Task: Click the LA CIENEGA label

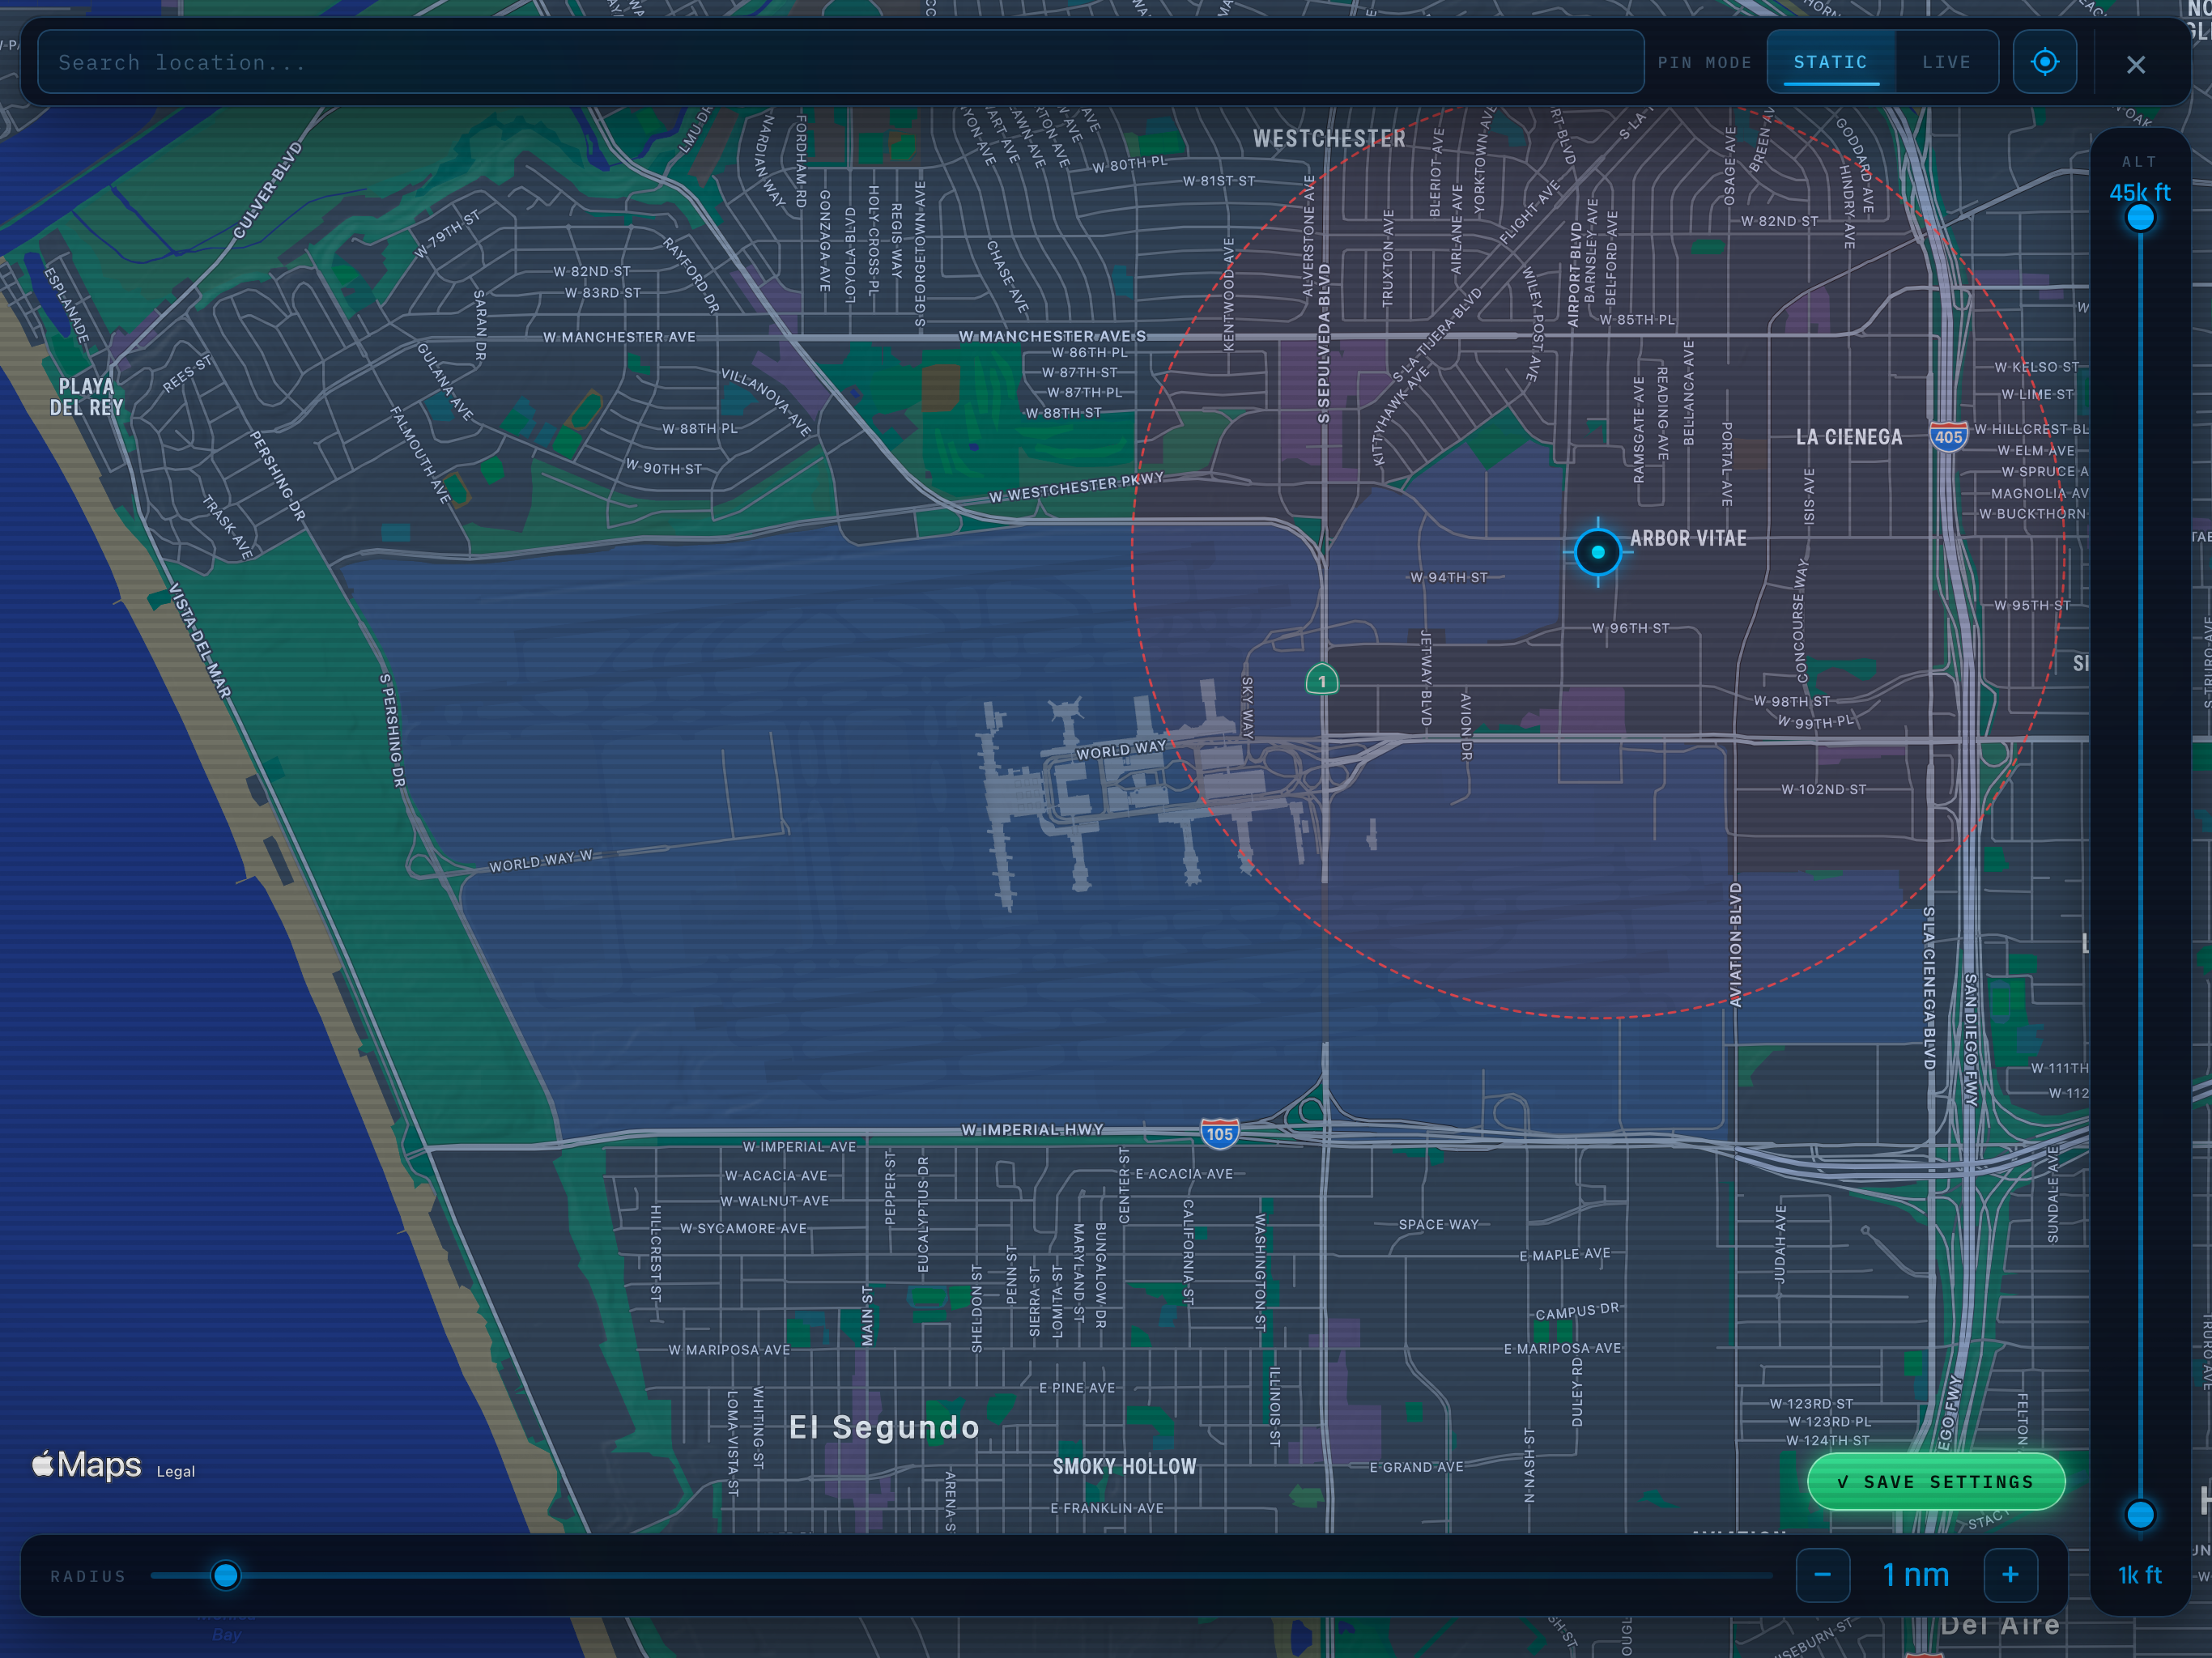Action: [x=1849, y=437]
